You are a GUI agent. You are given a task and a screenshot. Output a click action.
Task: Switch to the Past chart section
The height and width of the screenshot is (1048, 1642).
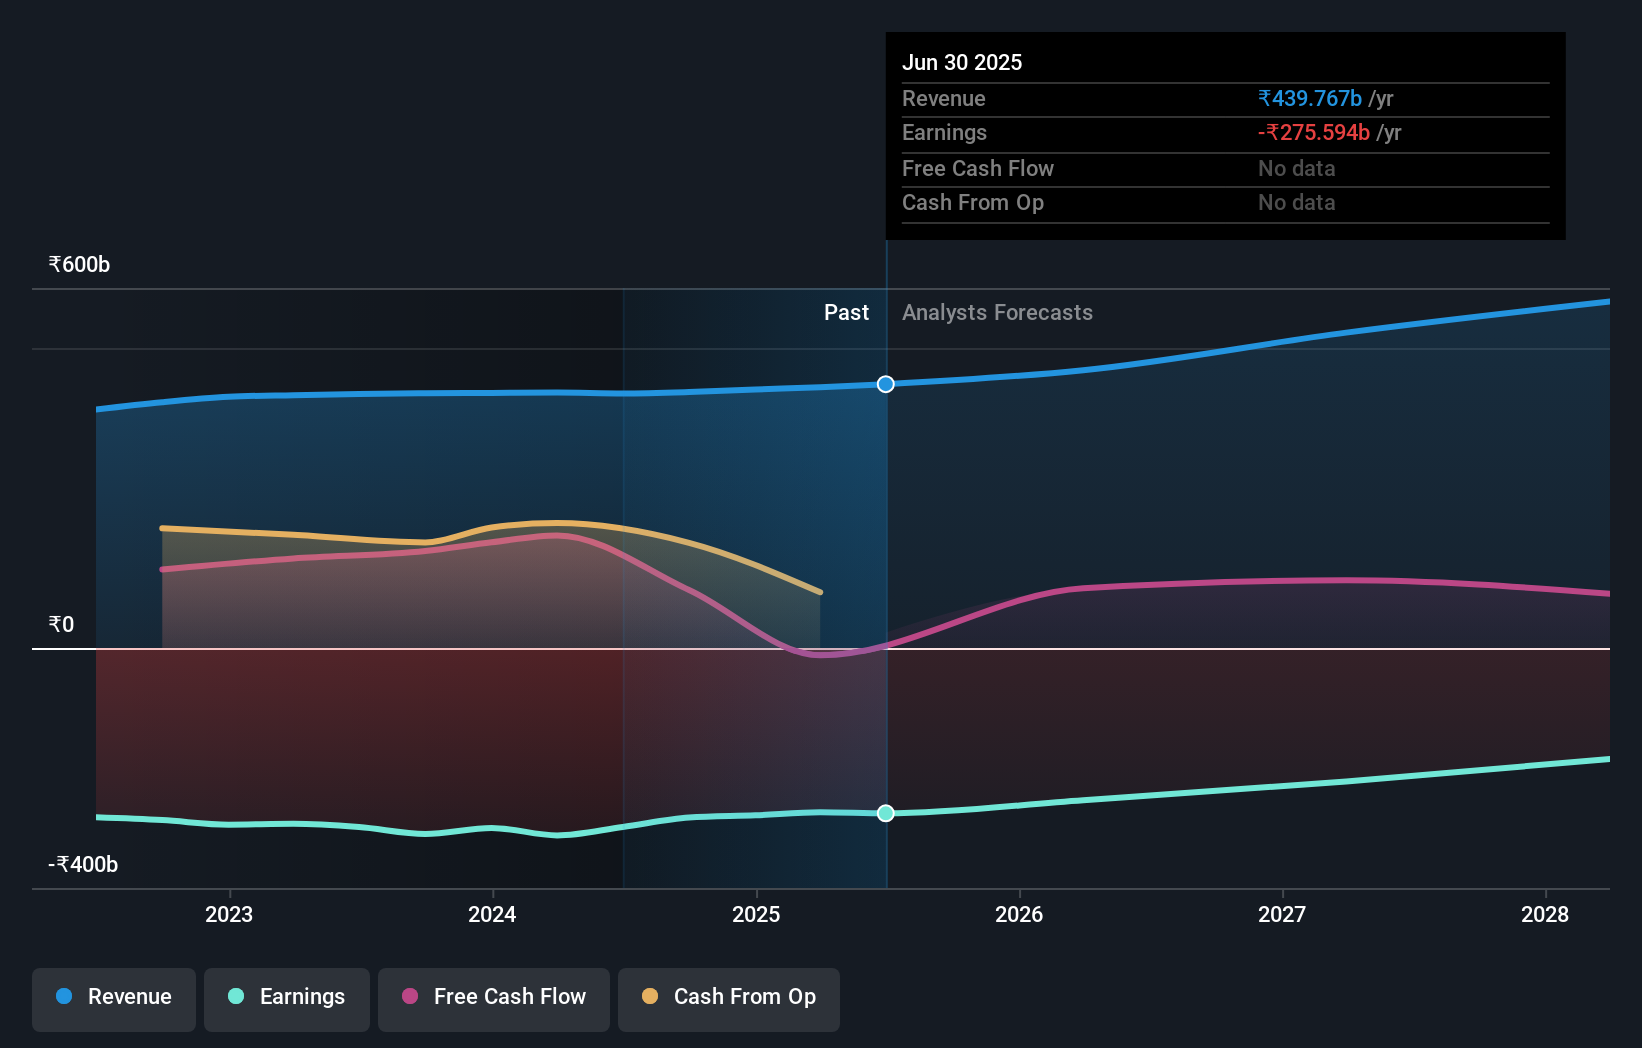(846, 312)
